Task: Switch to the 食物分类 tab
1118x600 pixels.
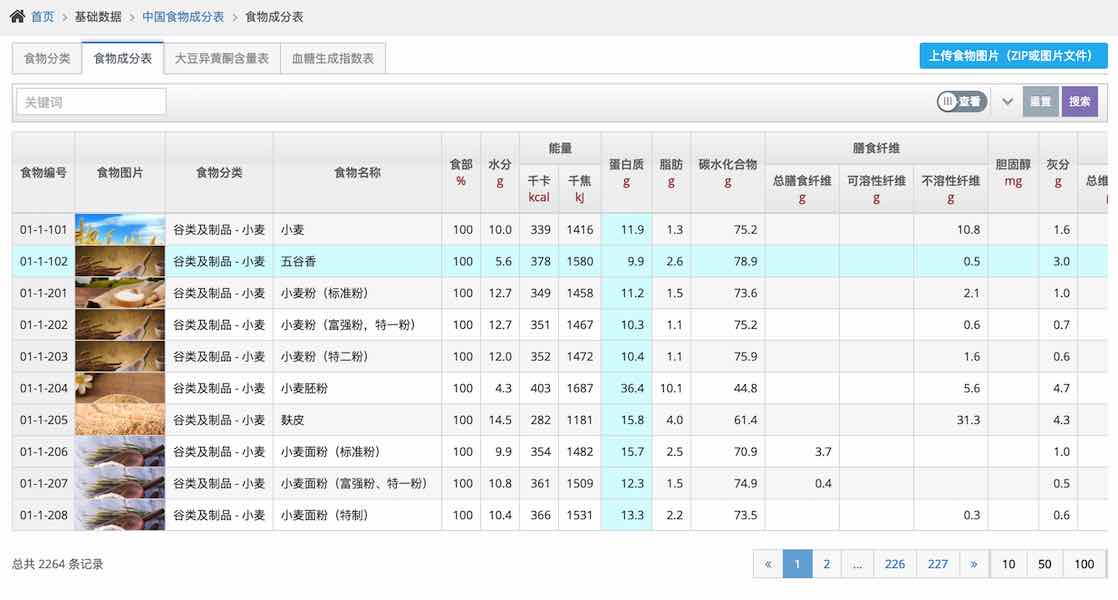Action: coord(46,58)
